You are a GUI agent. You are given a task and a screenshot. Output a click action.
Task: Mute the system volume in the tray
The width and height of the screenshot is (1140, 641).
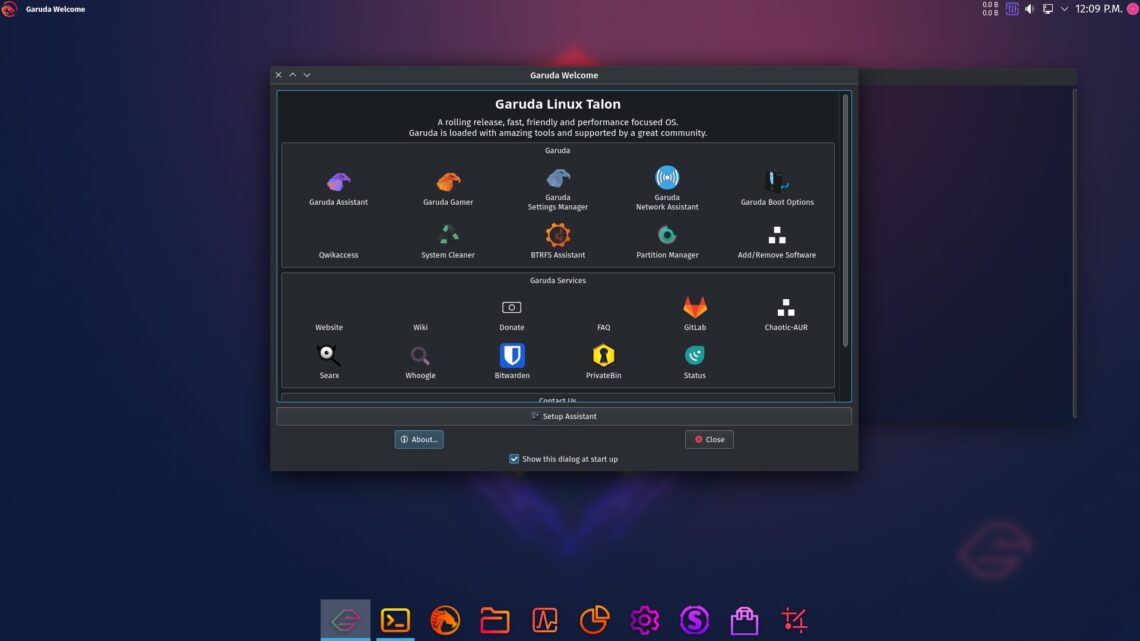(1030, 9)
